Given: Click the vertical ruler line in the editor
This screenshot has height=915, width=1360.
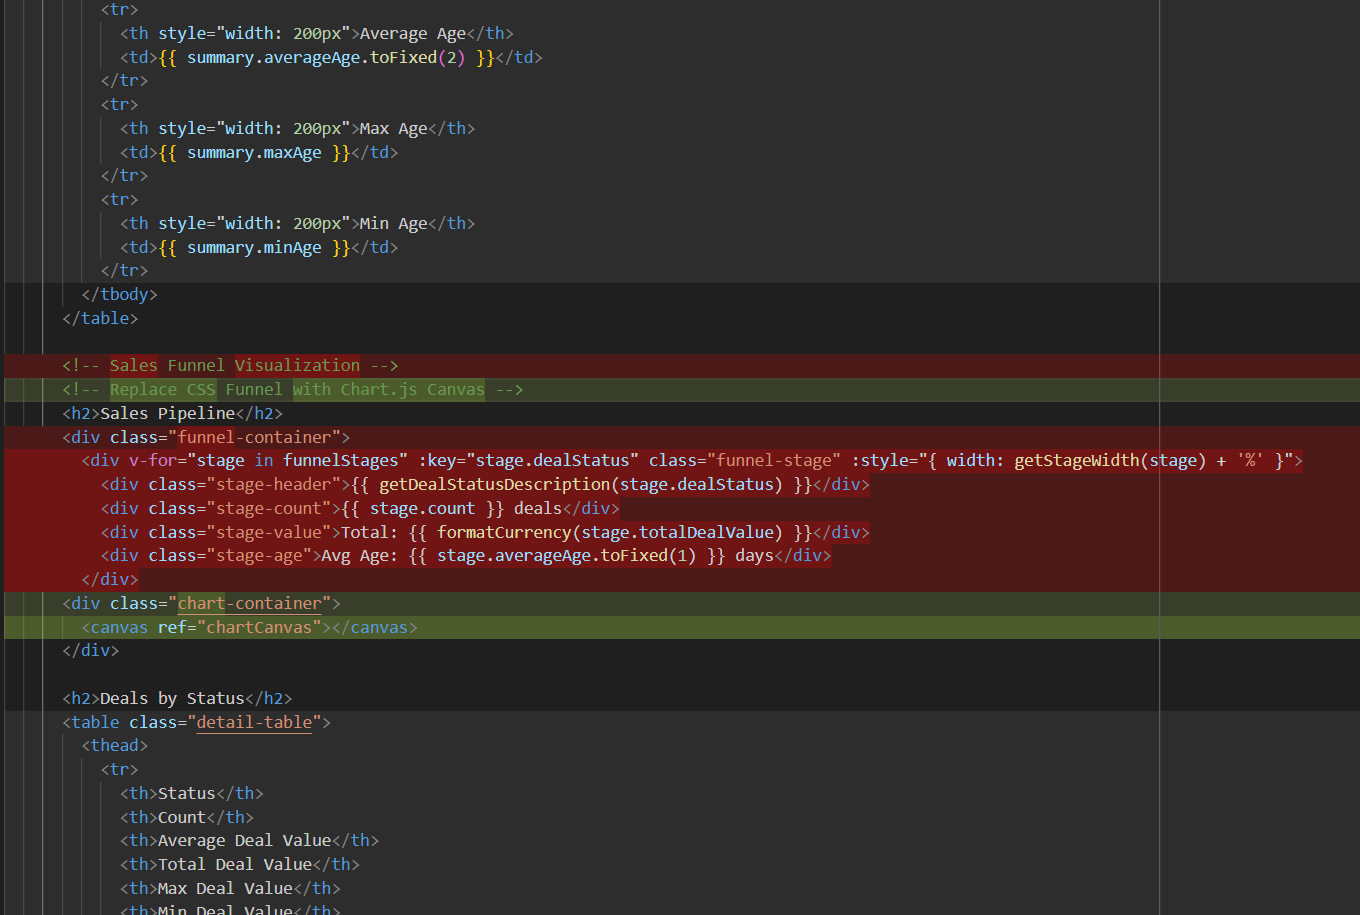Looking at the screenshot, I should [x=1157, y=450].
